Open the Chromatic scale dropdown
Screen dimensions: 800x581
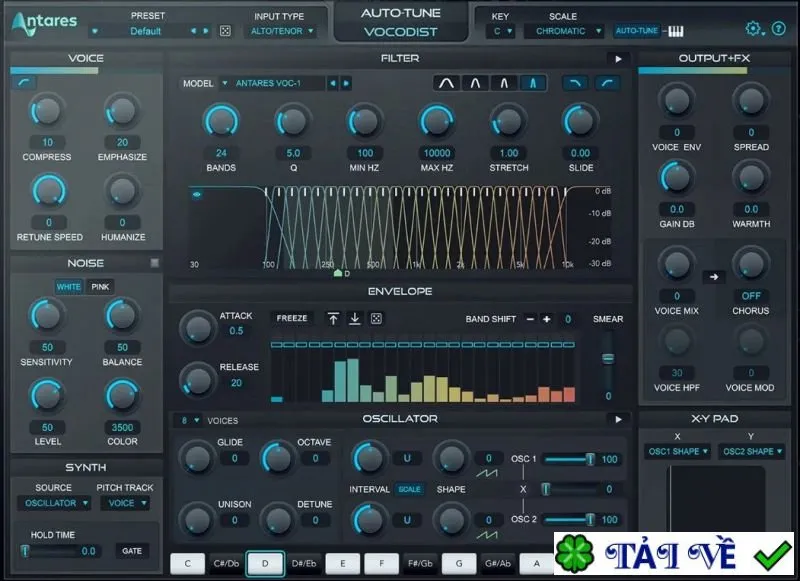point(564,31)
